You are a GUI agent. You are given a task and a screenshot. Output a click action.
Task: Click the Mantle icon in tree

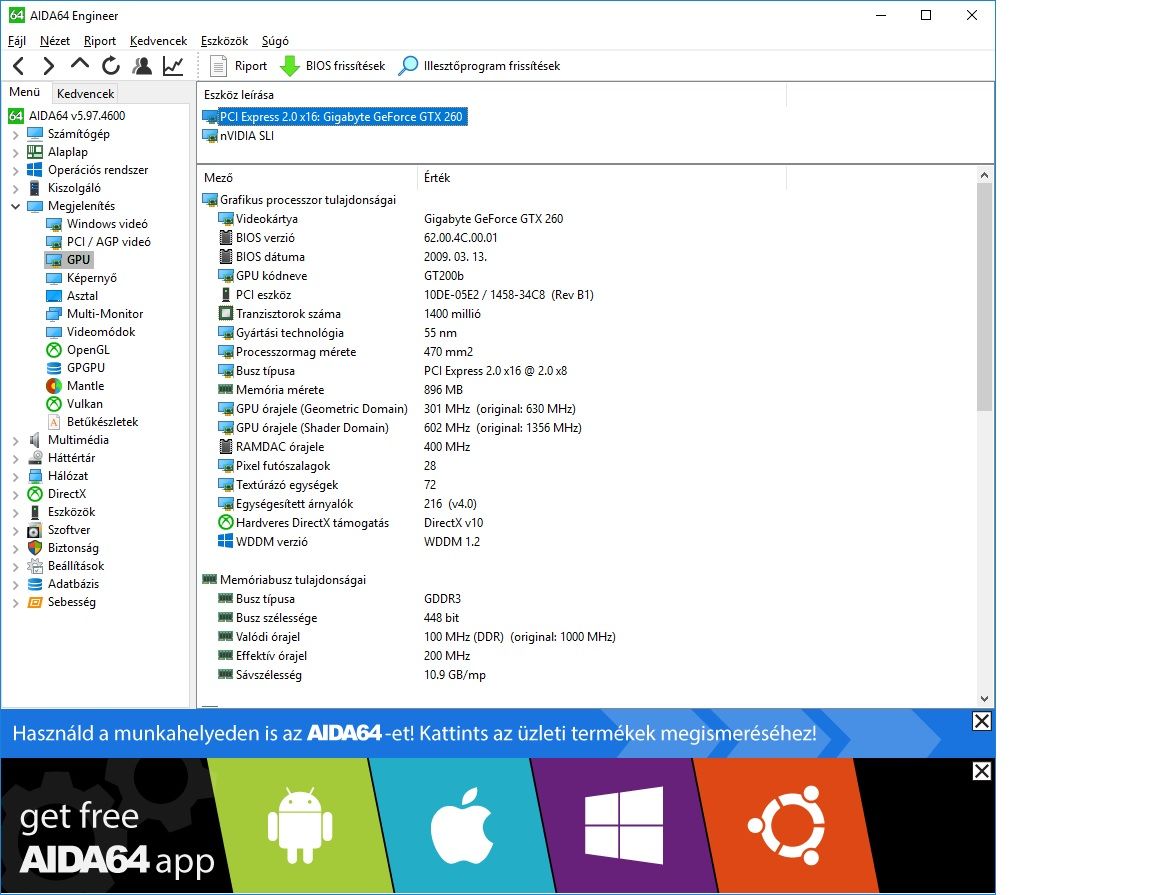54,387
